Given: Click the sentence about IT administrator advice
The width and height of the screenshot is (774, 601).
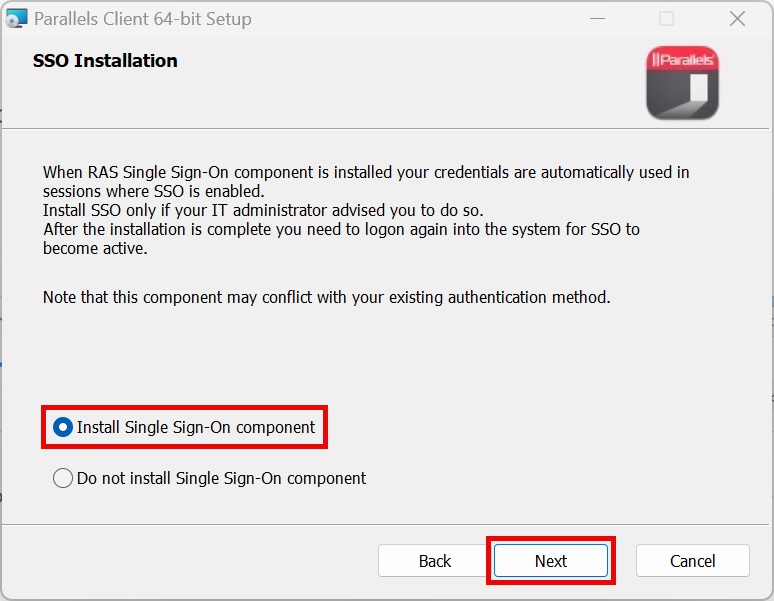Looking at the screenshot, I should (262, 210).
